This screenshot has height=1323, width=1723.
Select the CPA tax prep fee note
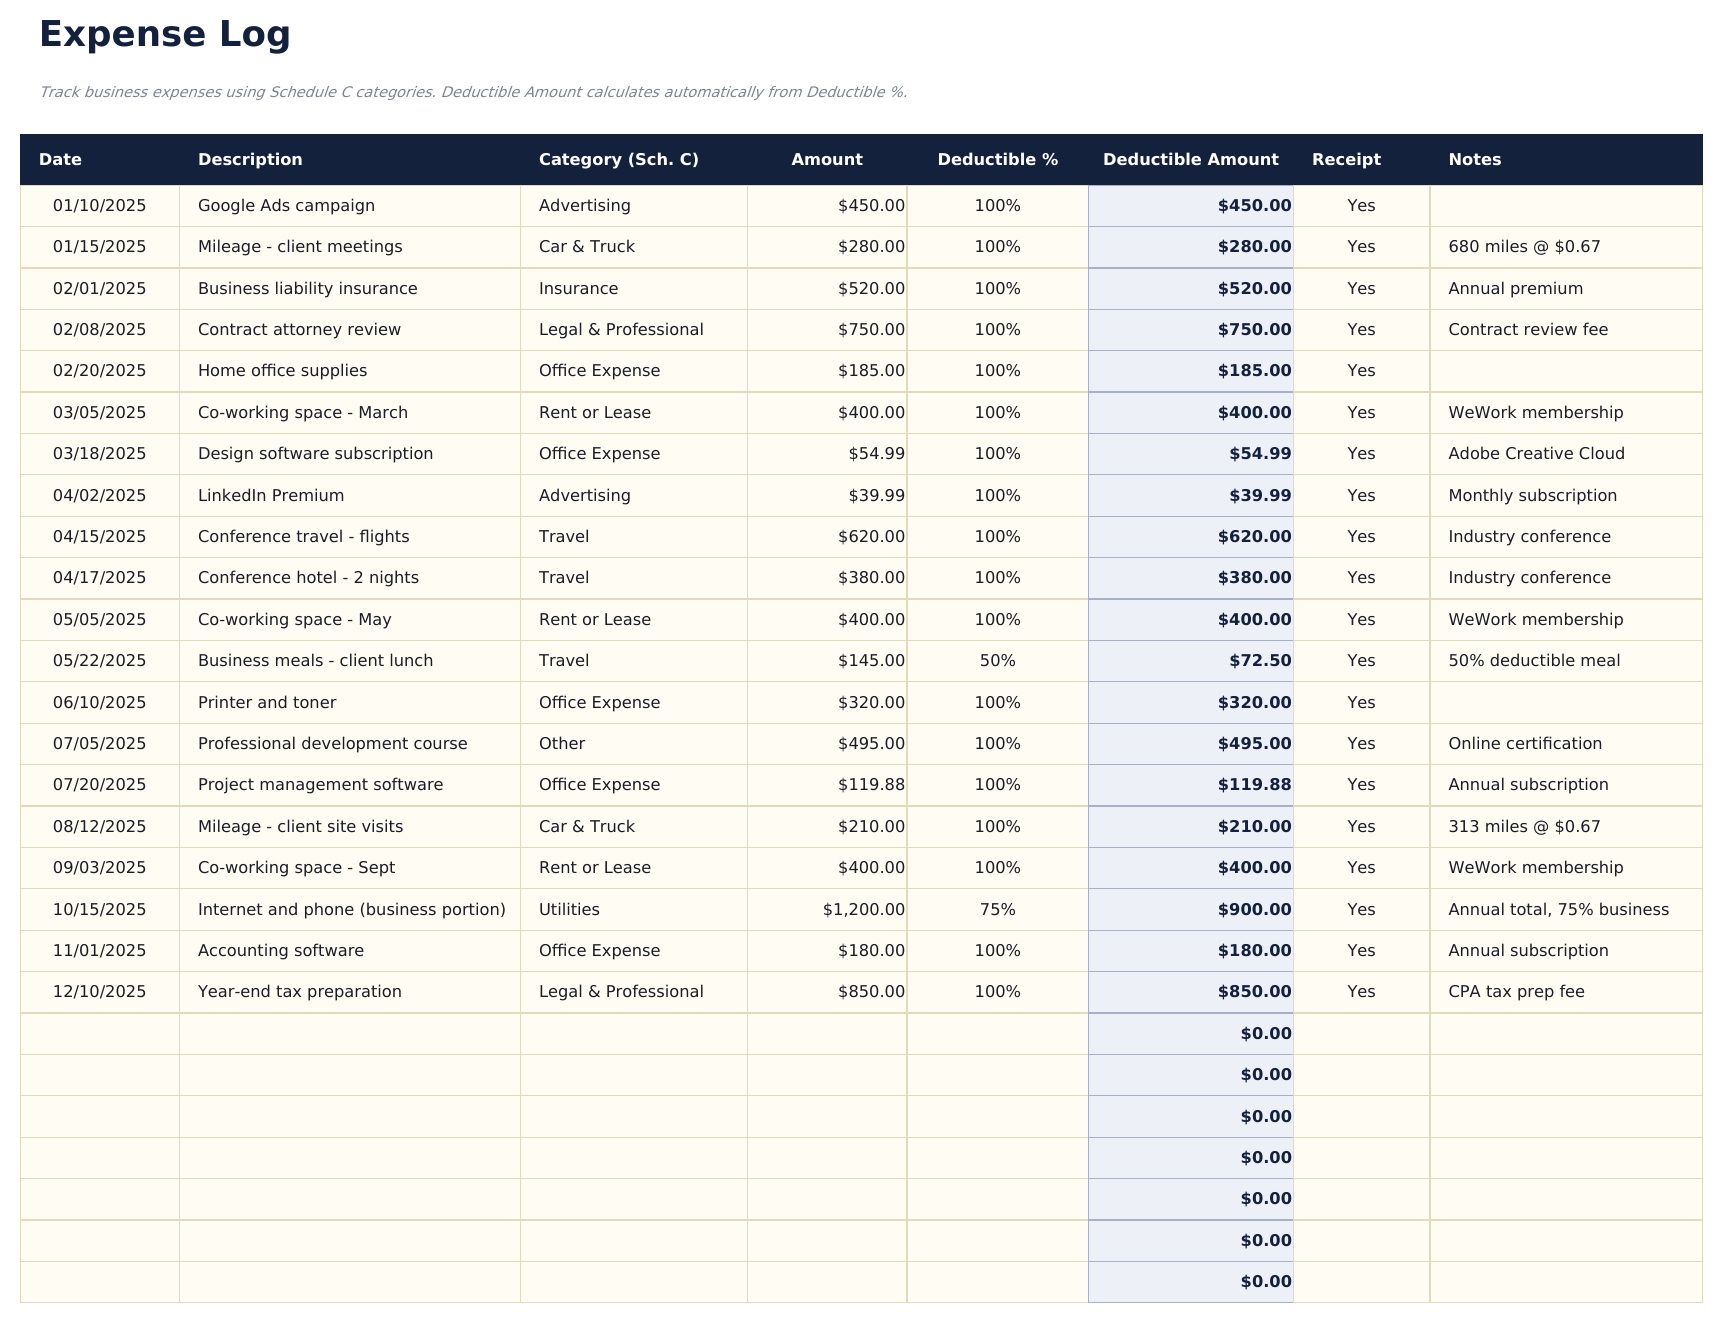pyautogui.click(x=1516, y=991)
